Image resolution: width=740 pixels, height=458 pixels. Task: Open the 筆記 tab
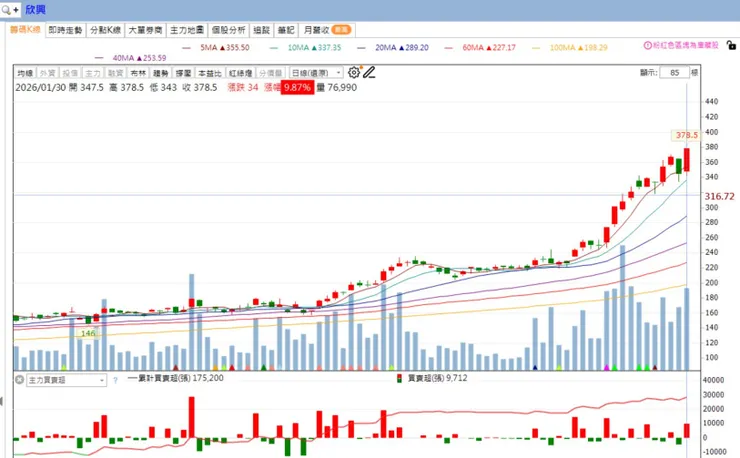coord(286,30)
